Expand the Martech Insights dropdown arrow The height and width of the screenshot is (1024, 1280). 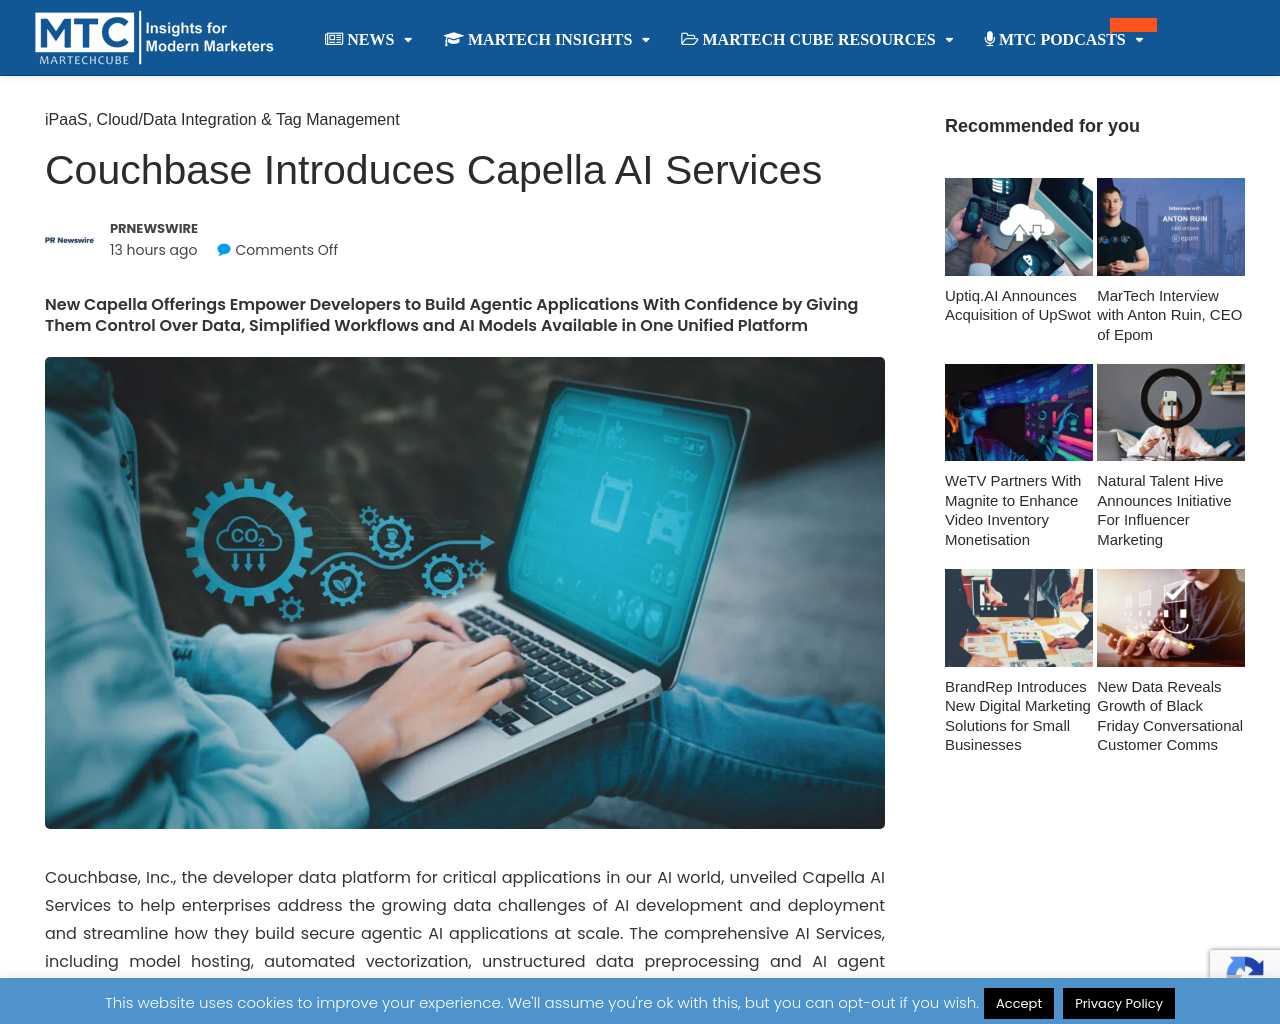(646, 40)
